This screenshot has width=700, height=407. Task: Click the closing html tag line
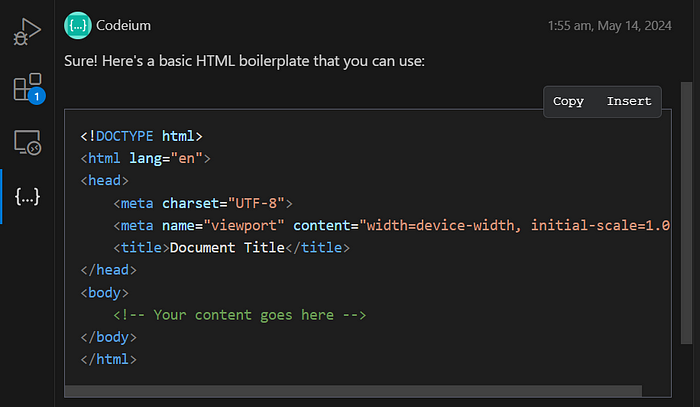click(108, 360)
